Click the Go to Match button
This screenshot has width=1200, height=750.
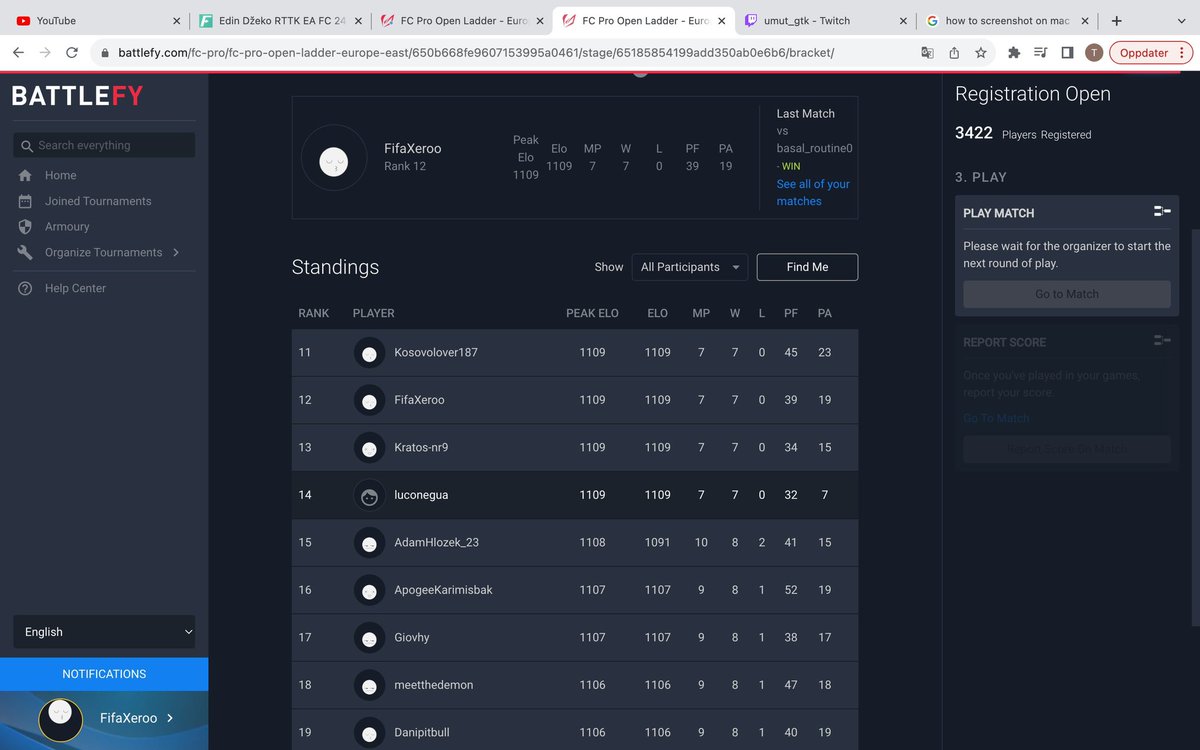[1067, 294]
